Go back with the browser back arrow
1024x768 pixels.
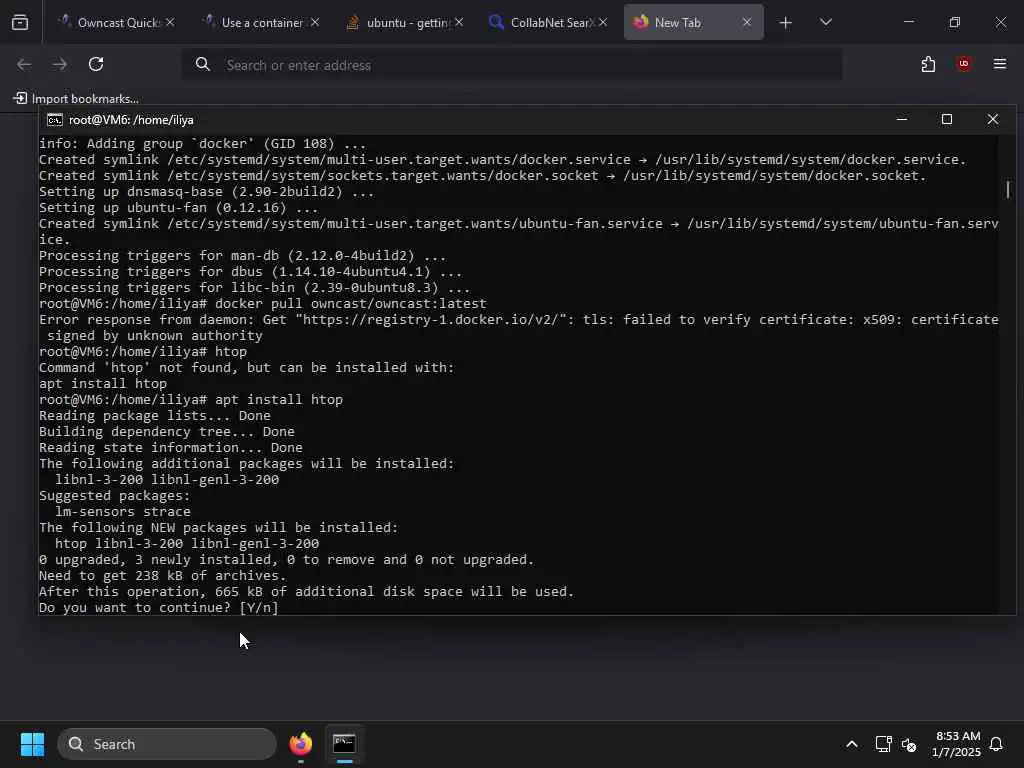(x=24, y=64)
